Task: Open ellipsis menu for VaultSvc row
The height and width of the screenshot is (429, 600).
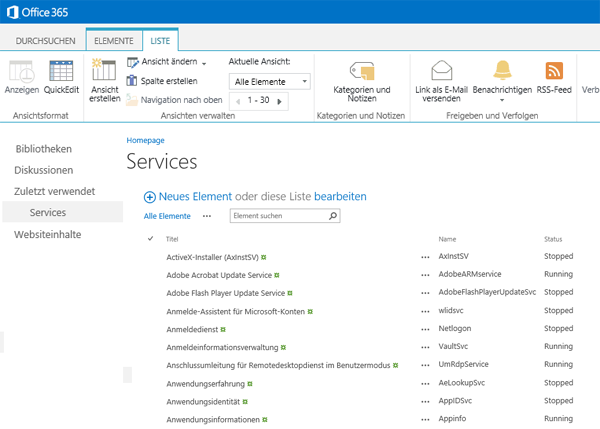Action: coord(425,347)
